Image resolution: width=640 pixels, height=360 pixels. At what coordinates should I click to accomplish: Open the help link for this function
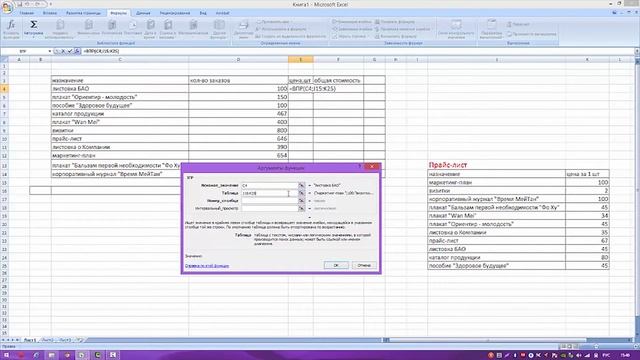[207, 266]
